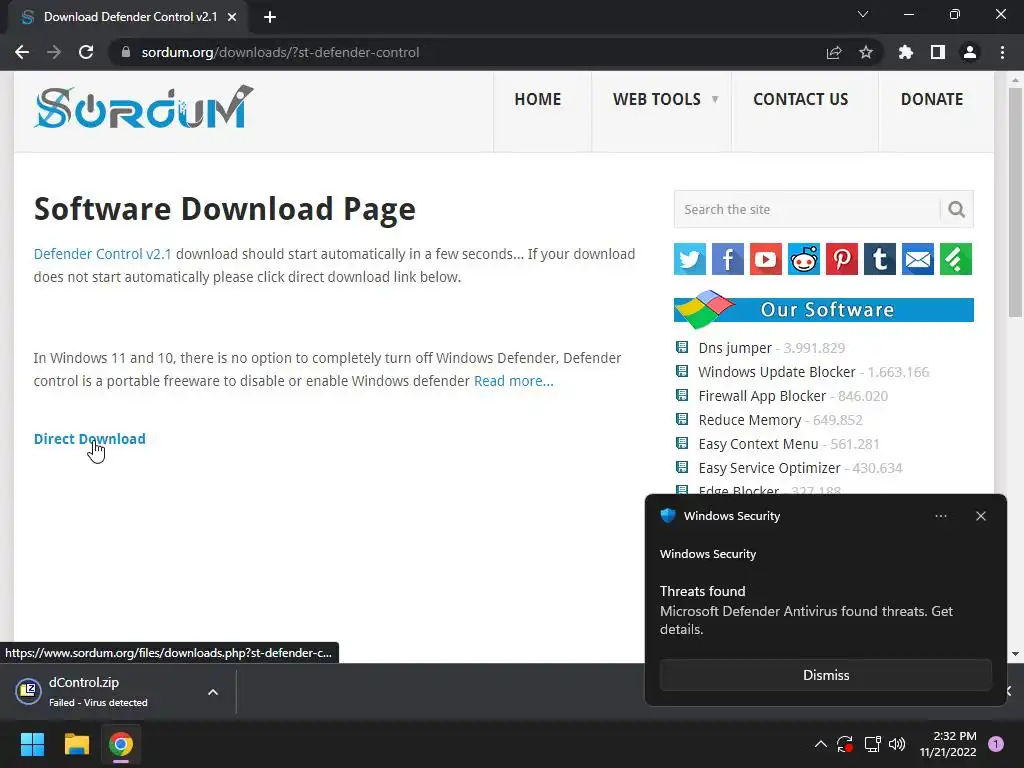Image resolution: width=1024 pixels, height=768 pixels.
Task: Open the Chrome three-dot menu
Action: coord(1002,52)
